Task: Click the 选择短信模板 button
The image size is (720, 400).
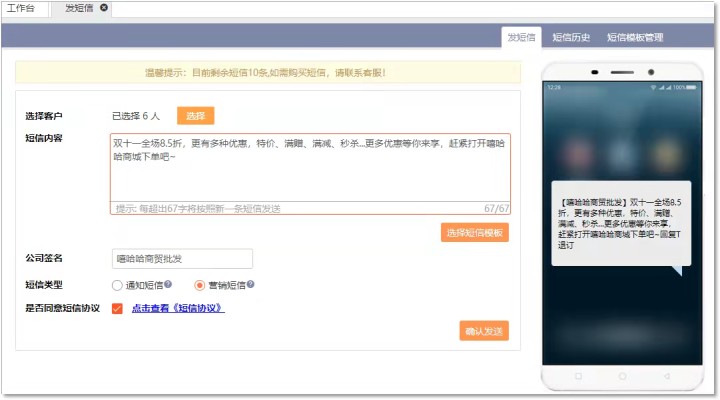Action: pos(475,233)
